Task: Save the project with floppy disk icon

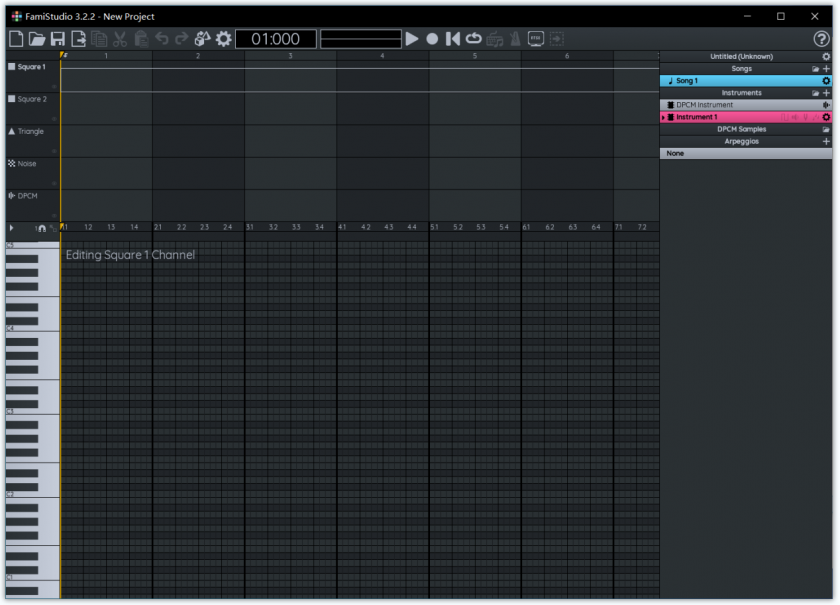Action: (x=58, y=39)
